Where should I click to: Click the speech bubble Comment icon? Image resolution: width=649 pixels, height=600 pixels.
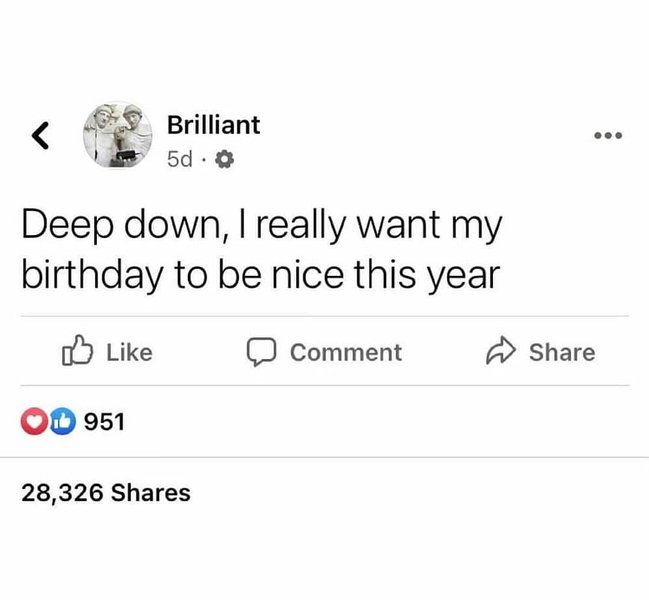pos(261,352)
